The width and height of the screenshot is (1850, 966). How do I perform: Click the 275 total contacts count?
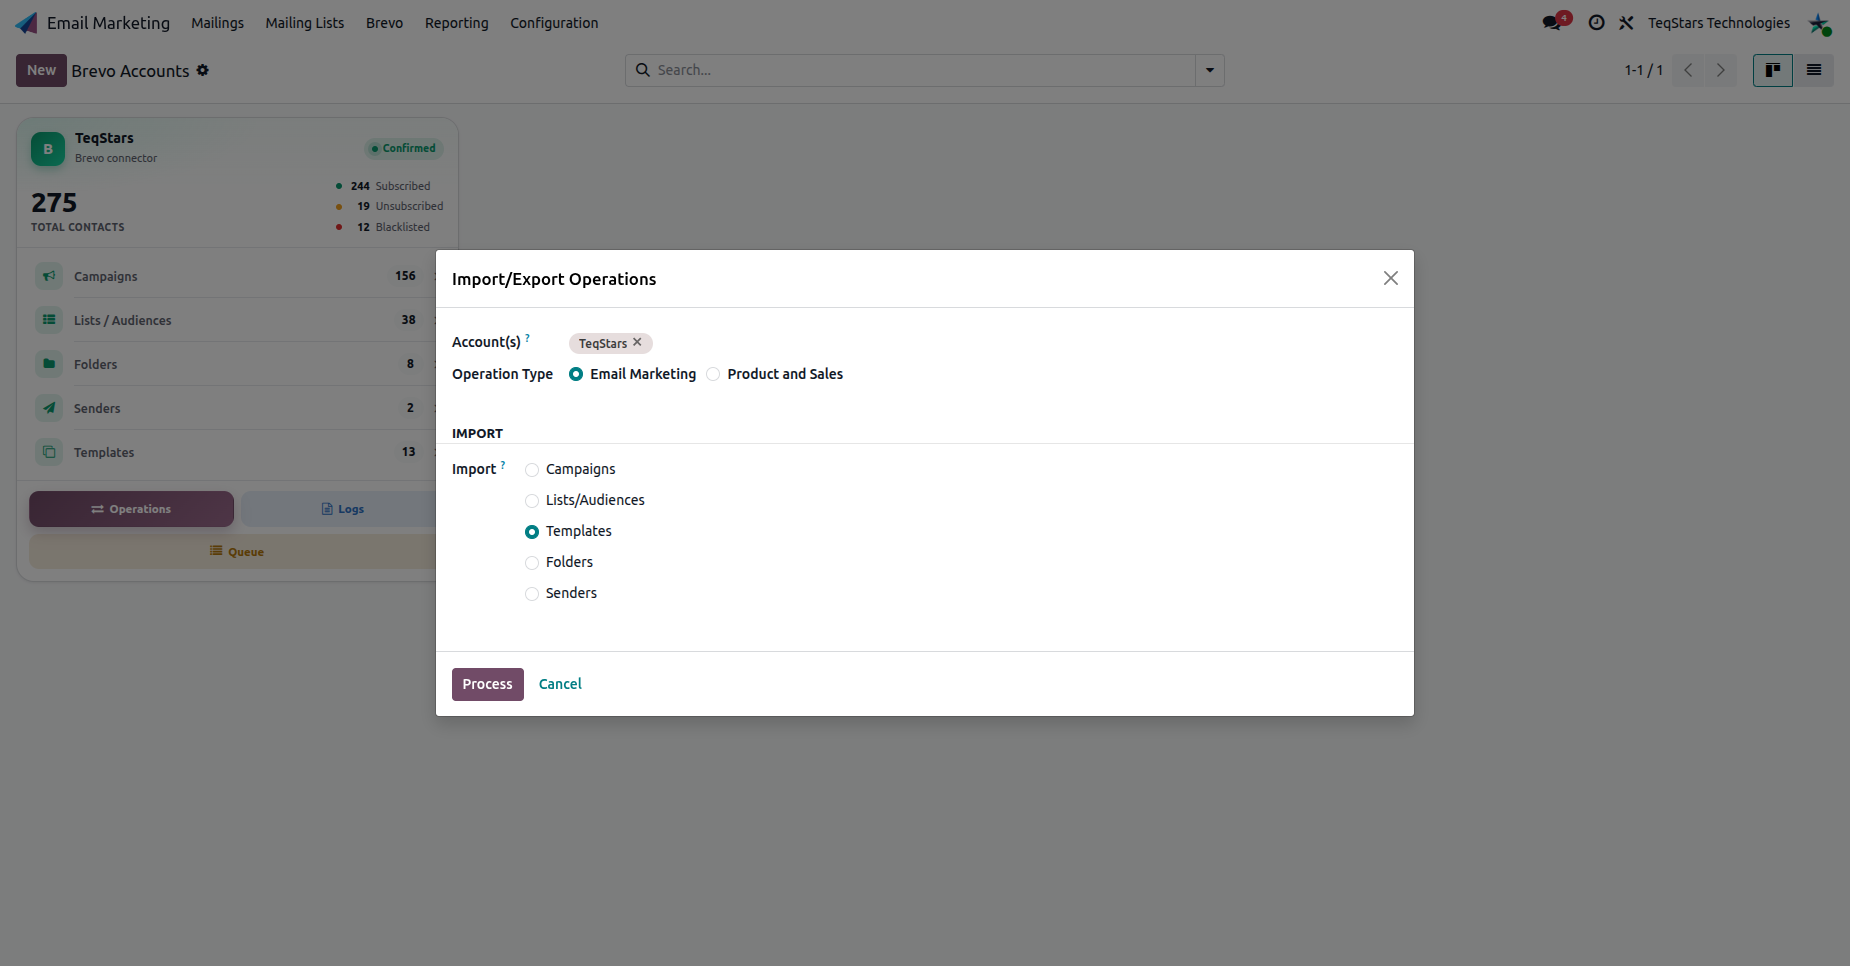54,203
